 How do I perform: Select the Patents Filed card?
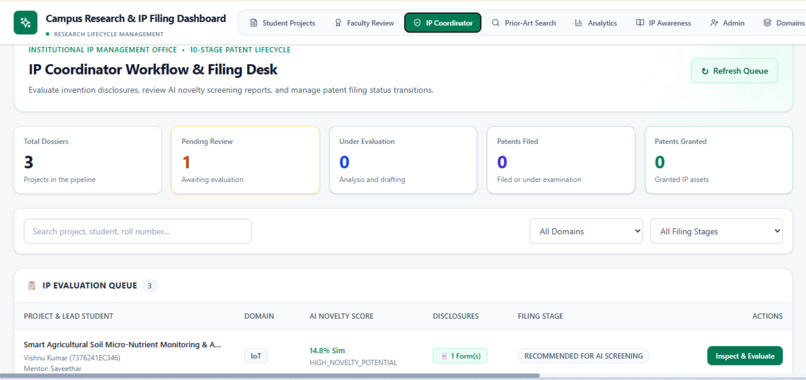click(x=561, y=160)
